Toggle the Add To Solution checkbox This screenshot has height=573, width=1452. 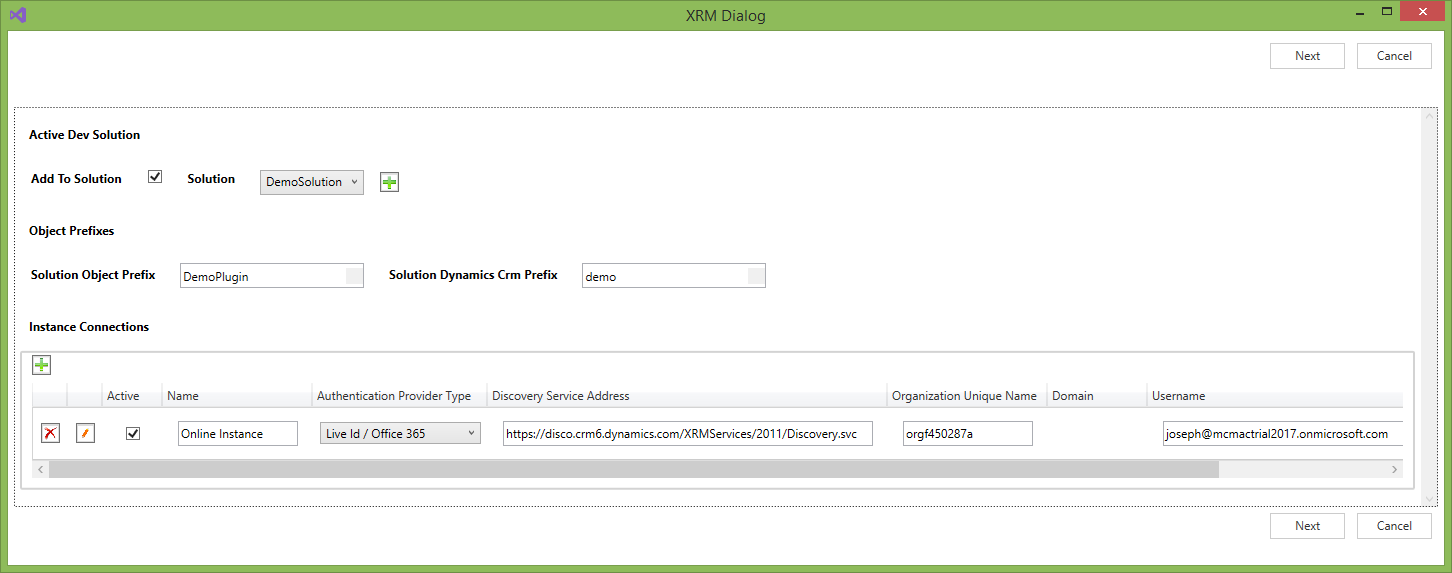(x=155, y=177)
